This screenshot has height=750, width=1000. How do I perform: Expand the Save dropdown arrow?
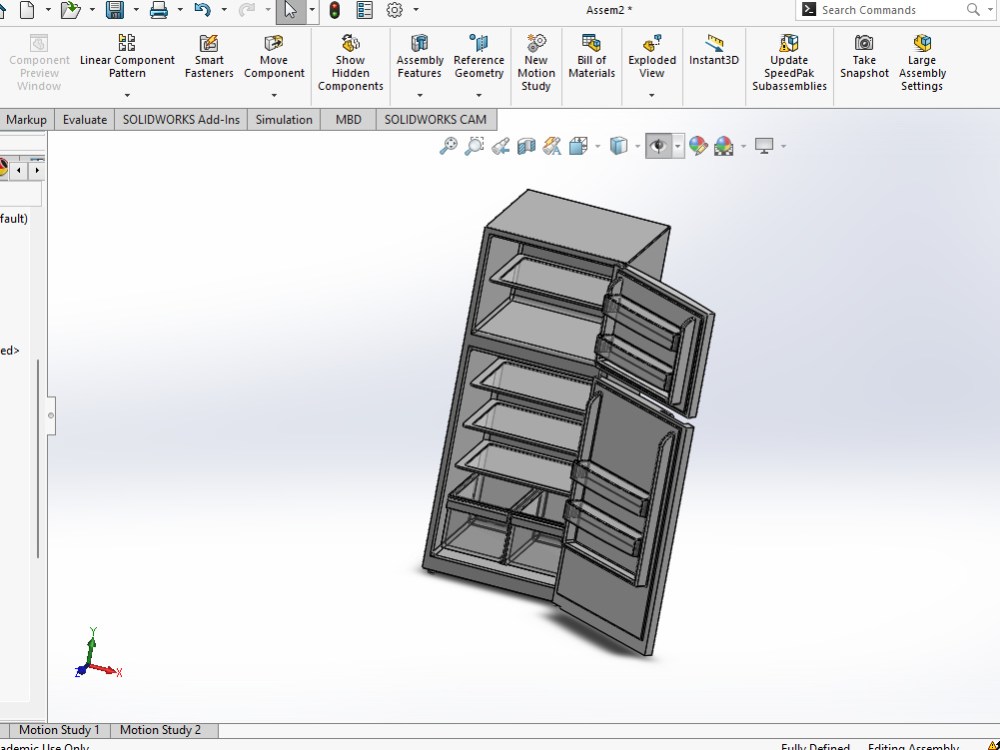(136, 10)
